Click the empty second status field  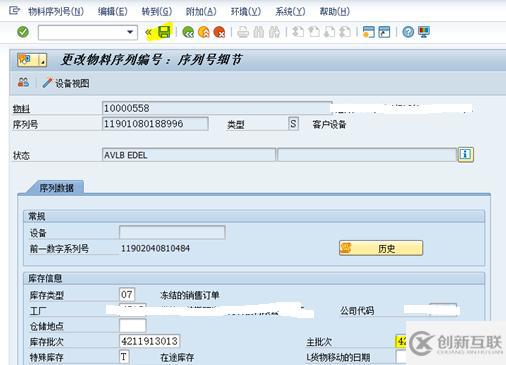click(367, 155)
